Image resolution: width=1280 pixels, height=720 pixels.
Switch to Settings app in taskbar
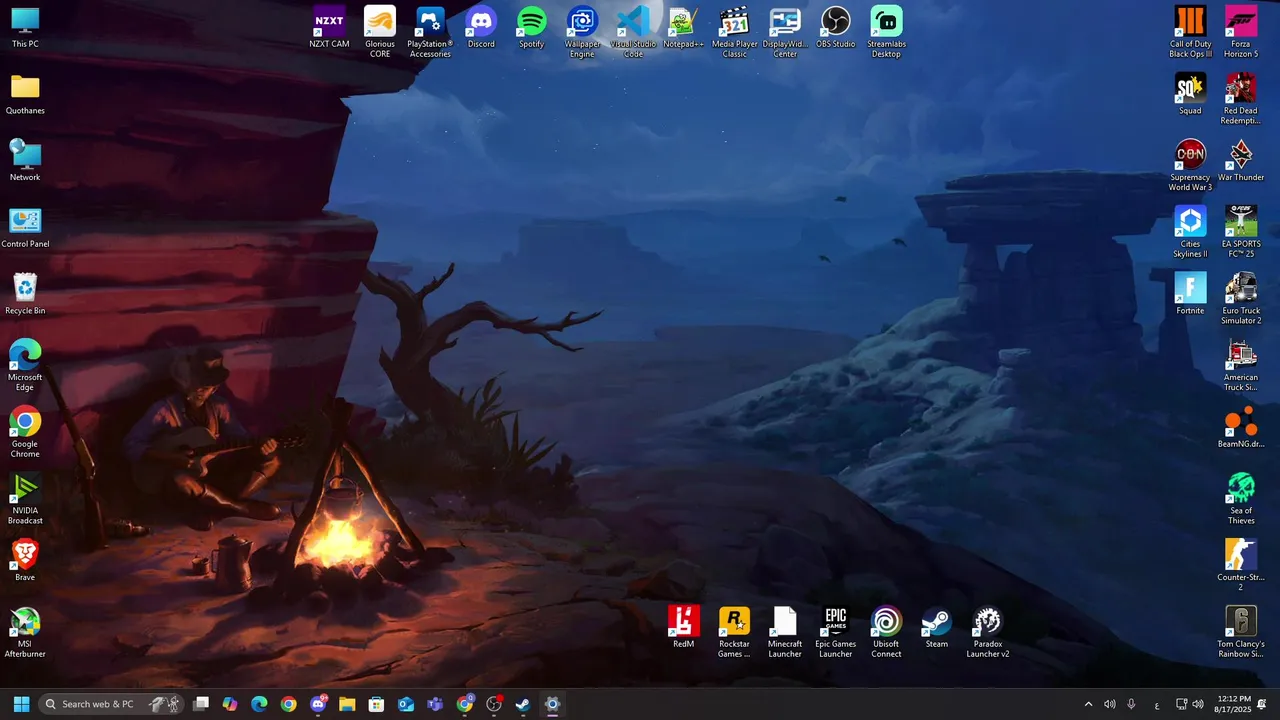(x=552, y=704)
